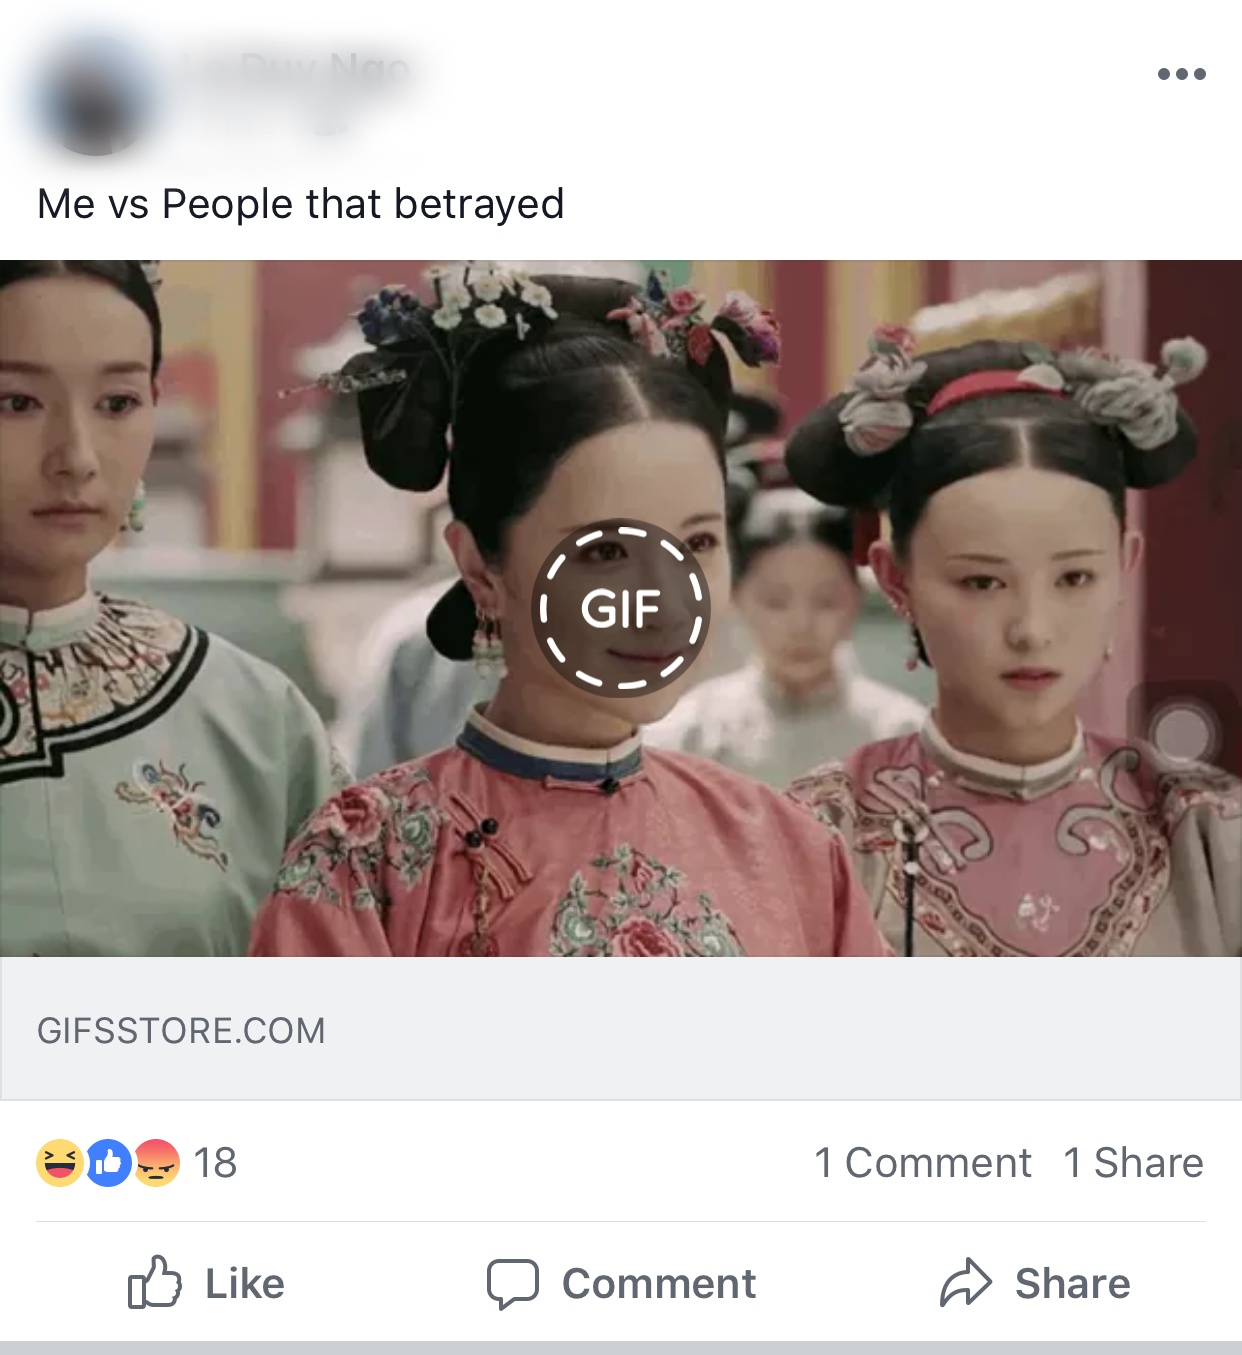The width and height of the screenshot is (1242, 1355).
Task: Tap the speech bubble Comment icon
Action: click(x=513, y=1284)
